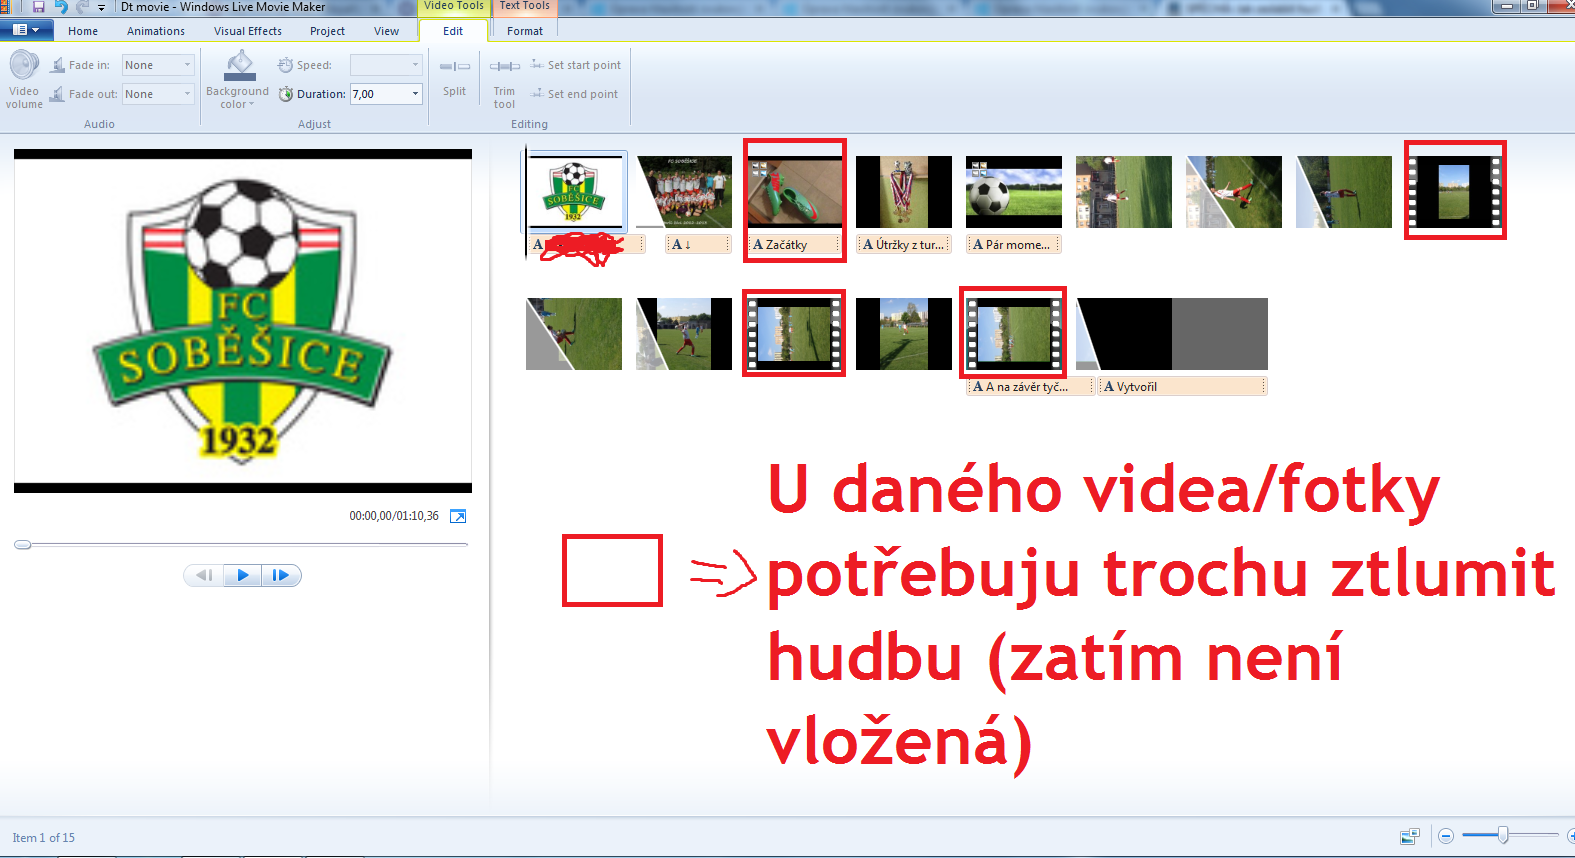
Task: Select the medals clip
Action: [904, 192]
